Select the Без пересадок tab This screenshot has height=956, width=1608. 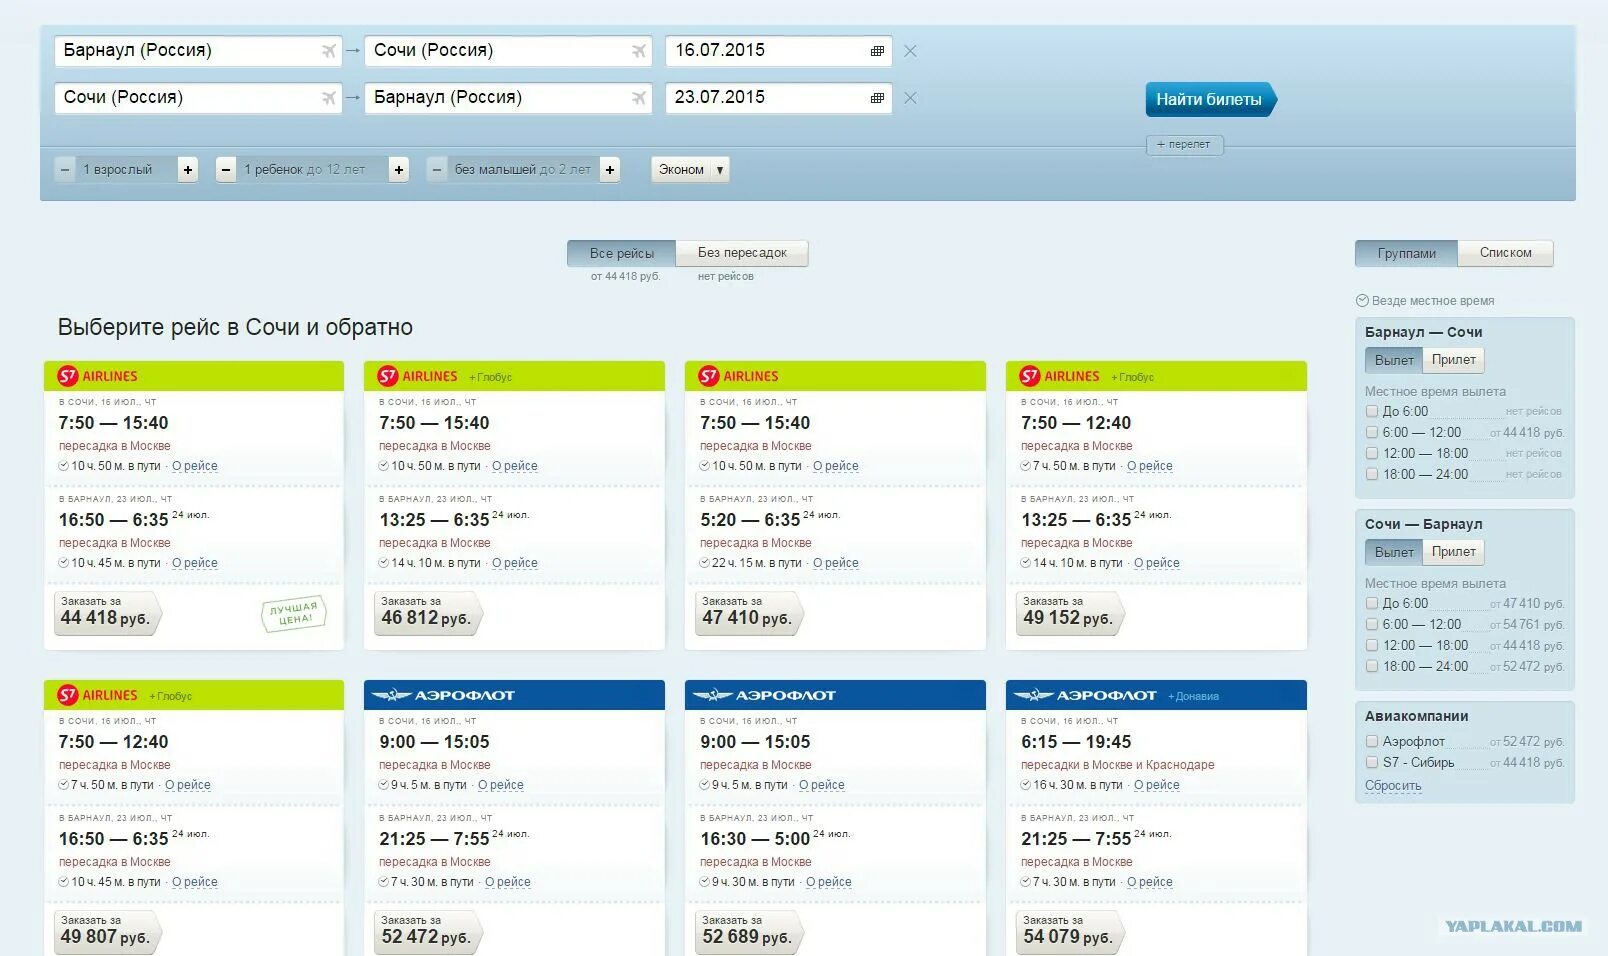[742, 253]
